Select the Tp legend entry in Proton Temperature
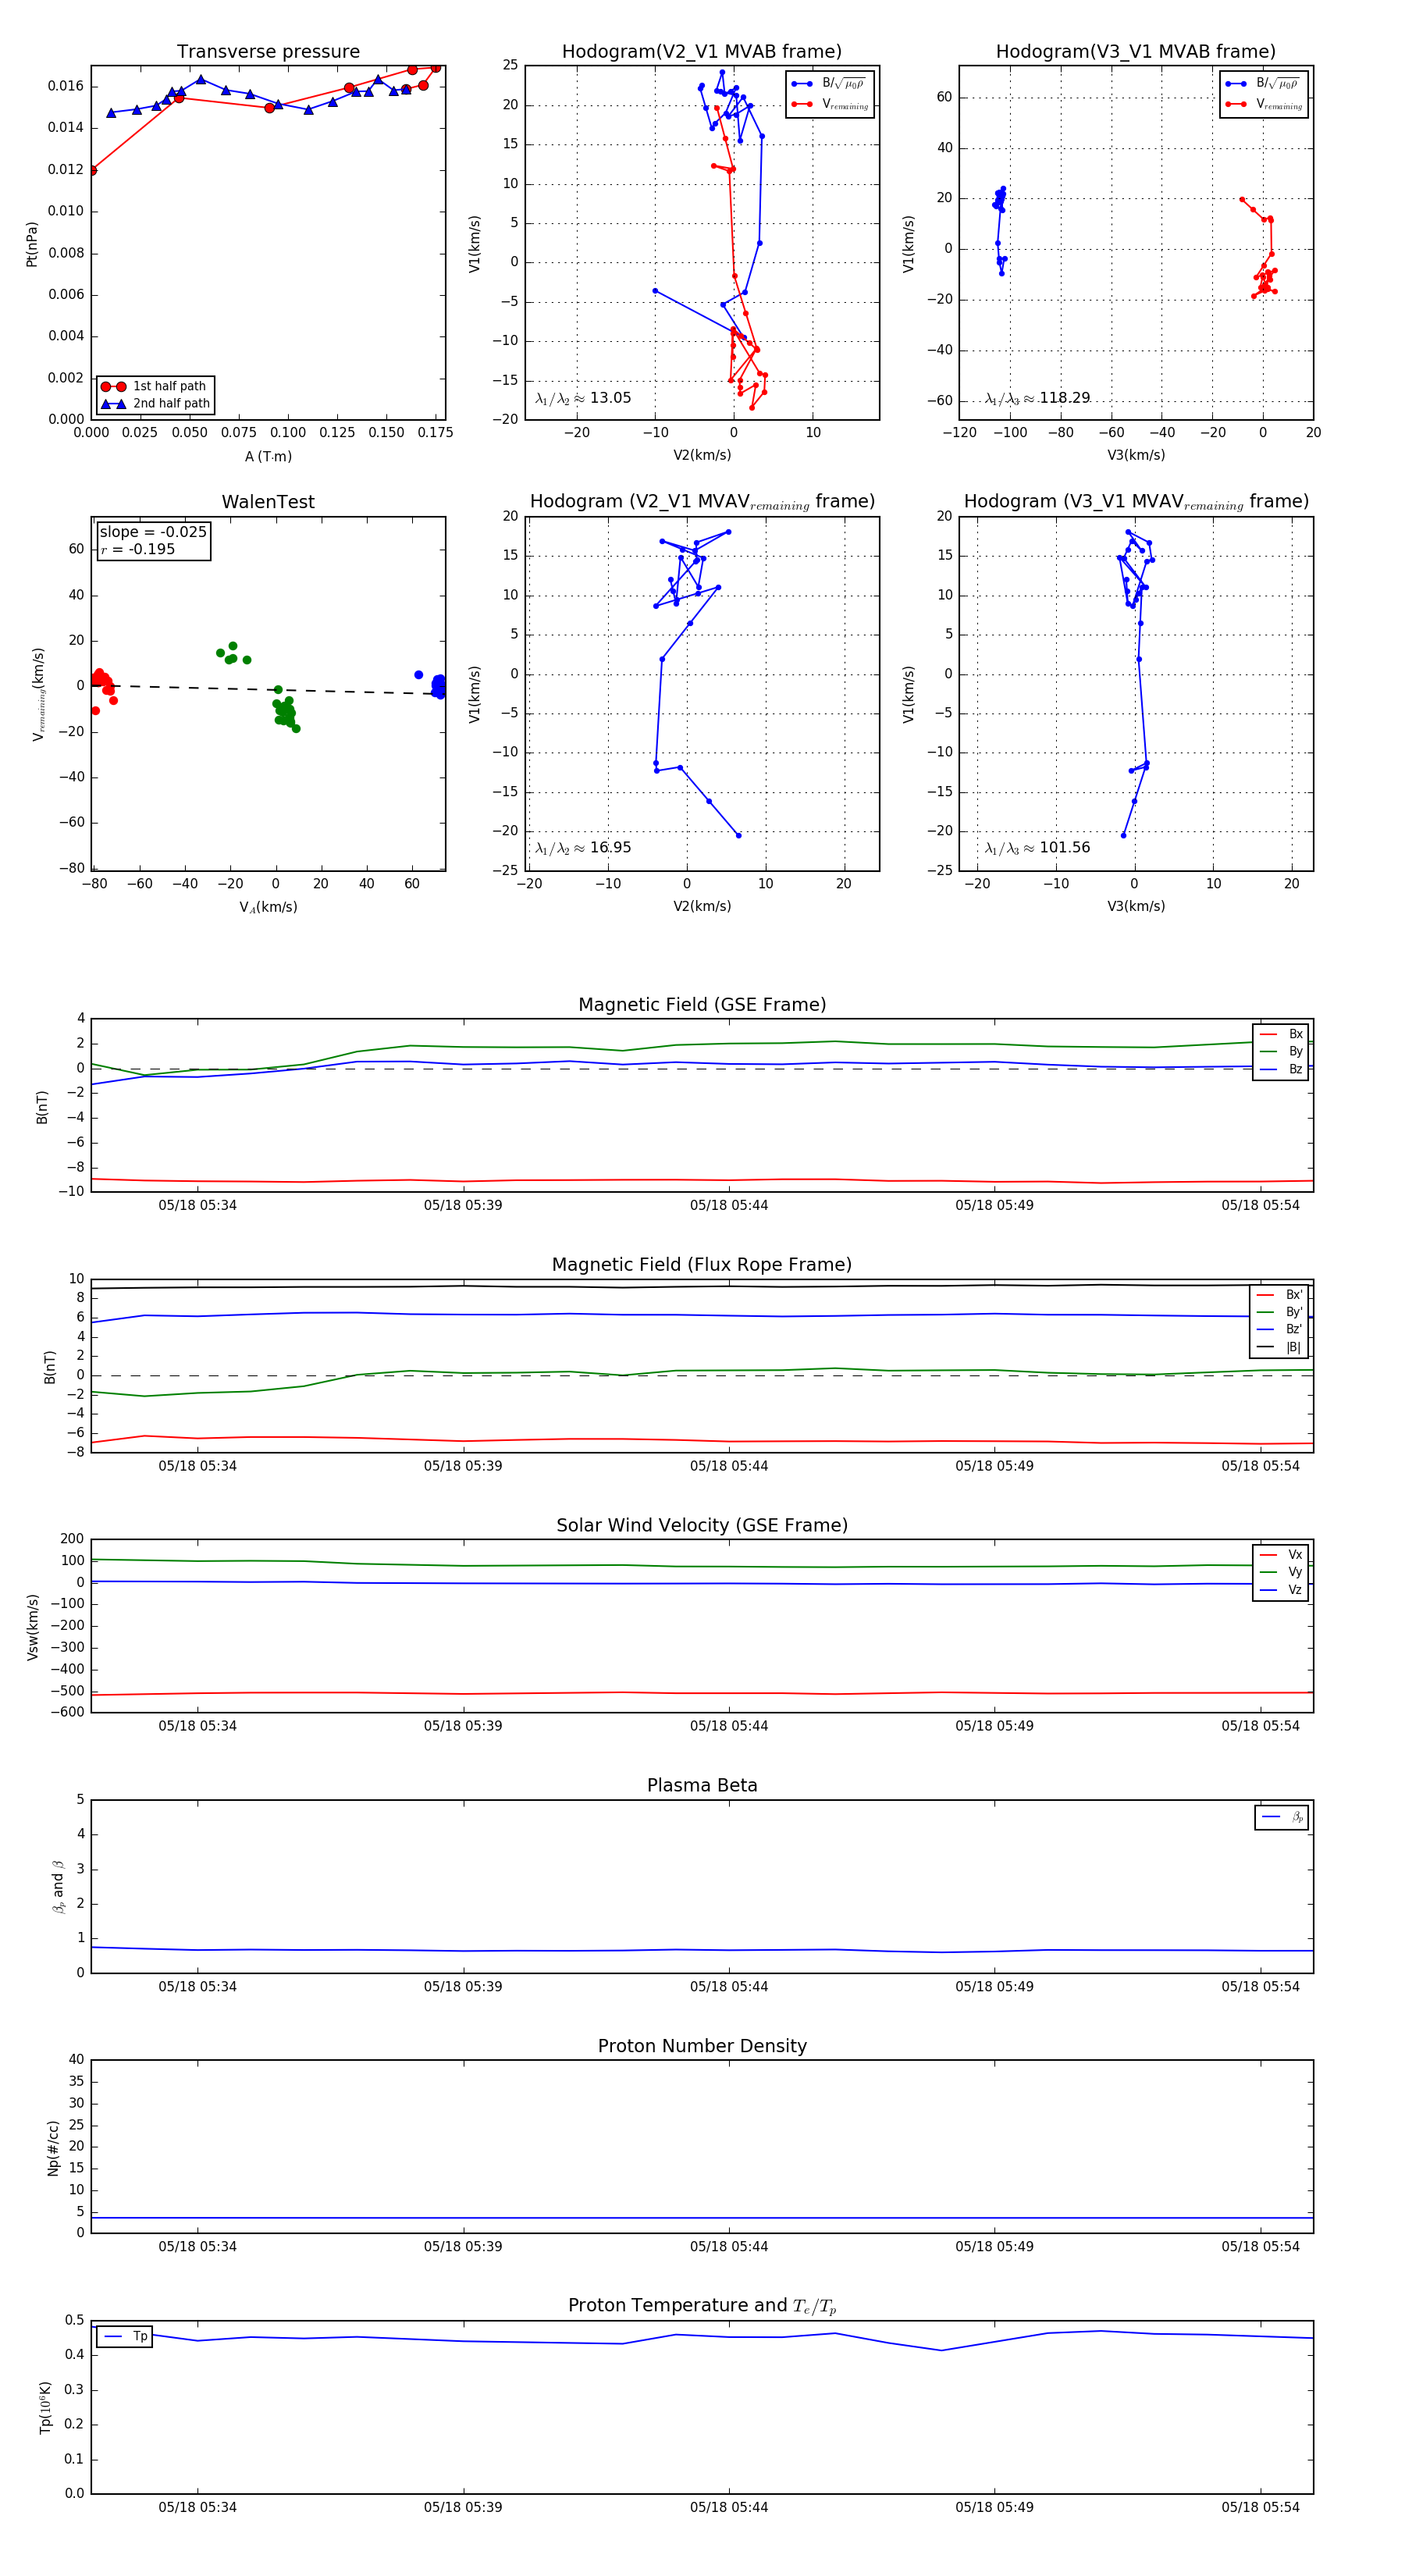 (x=125, y=2337)
